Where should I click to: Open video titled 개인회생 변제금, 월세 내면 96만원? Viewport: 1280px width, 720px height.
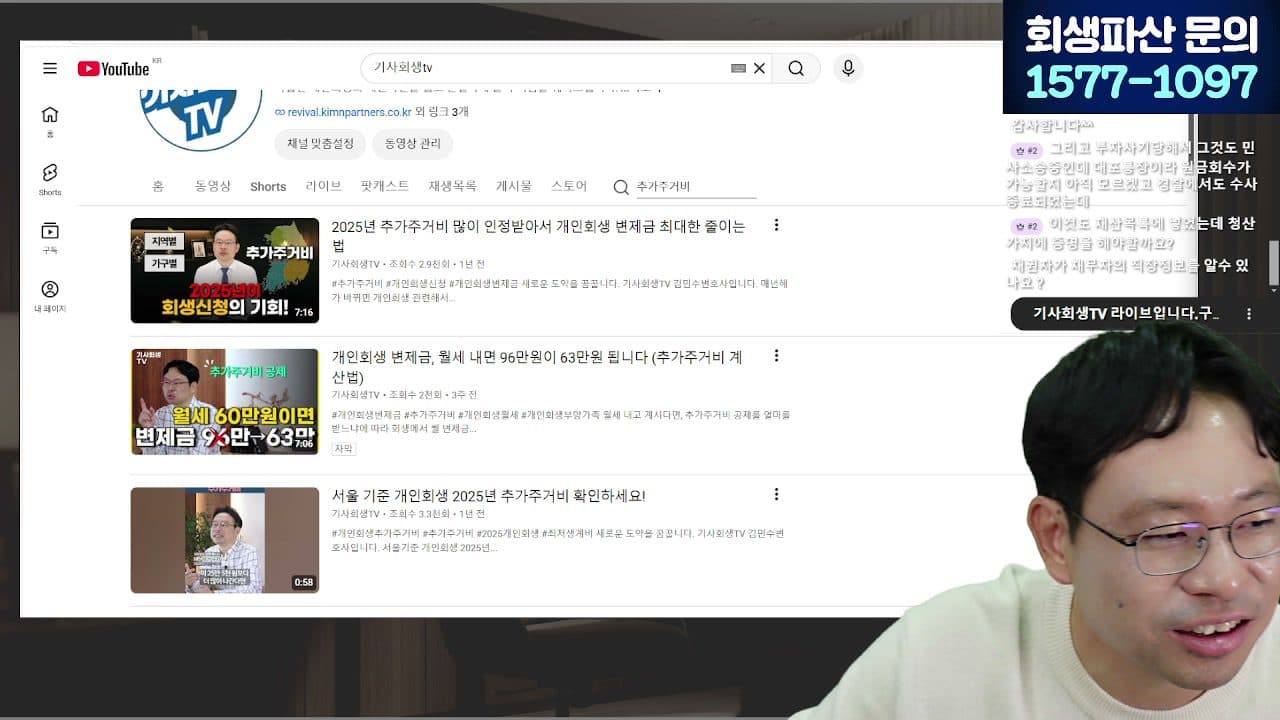click(x=537, y=366)
